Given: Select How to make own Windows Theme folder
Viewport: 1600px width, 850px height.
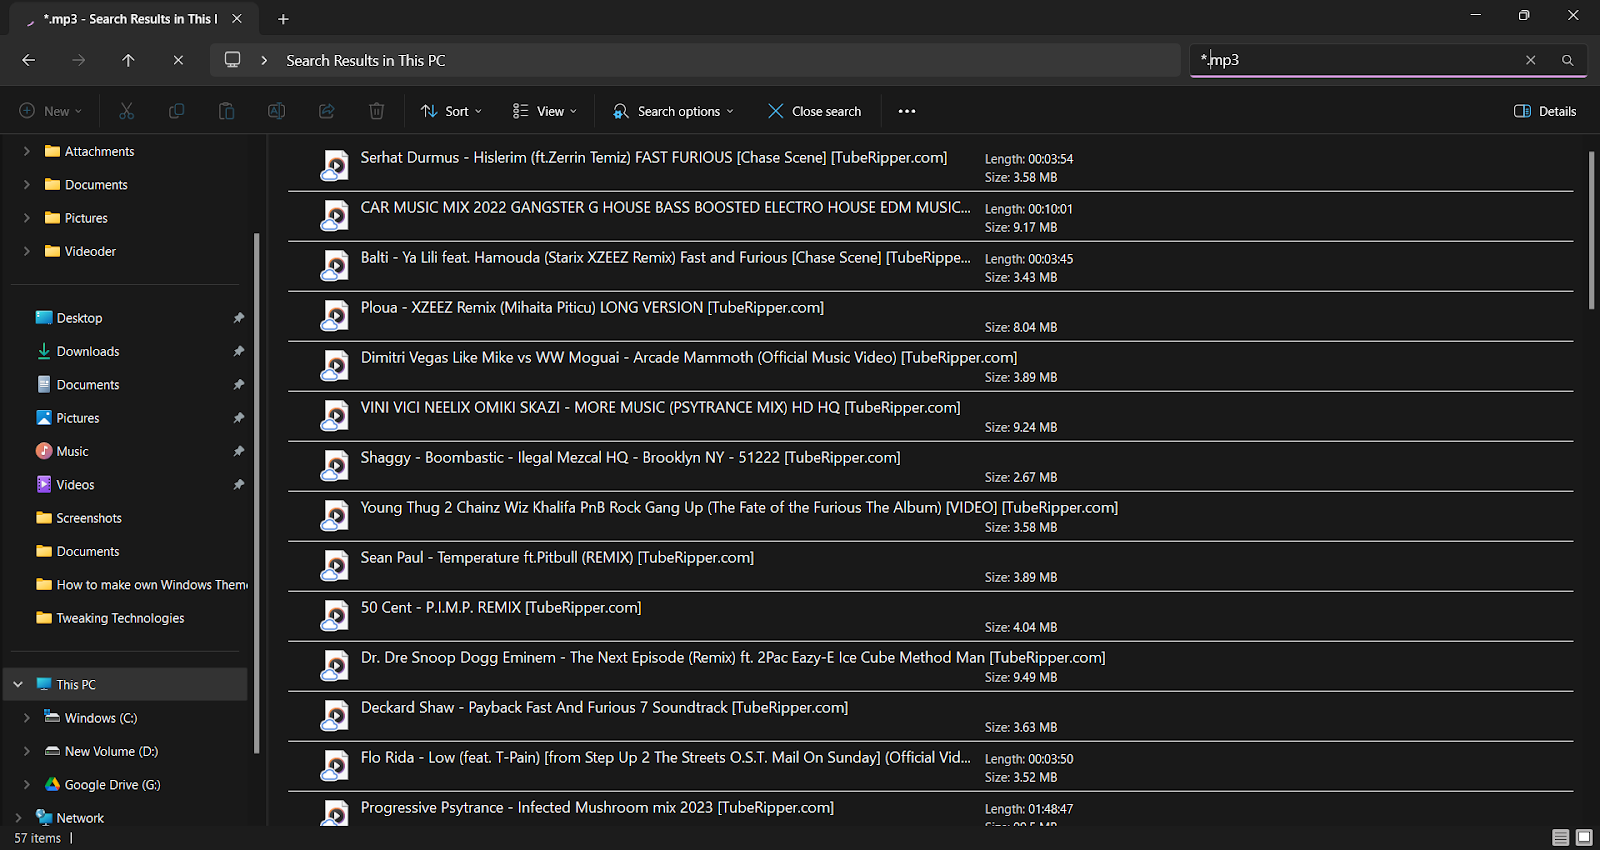Looking at the screenshot, I should (x=142, y=584).
